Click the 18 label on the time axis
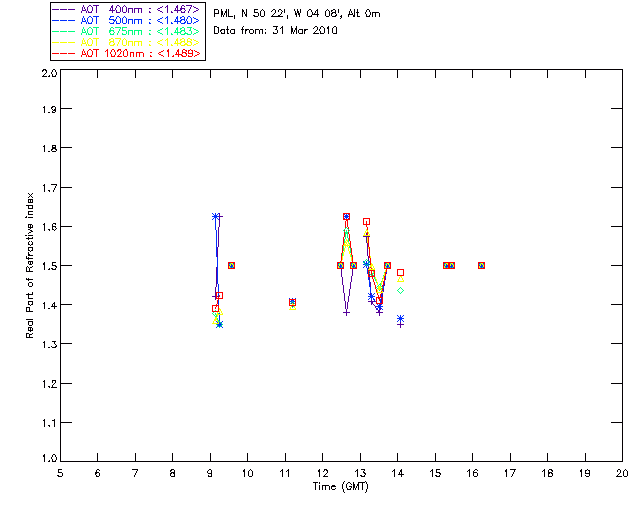Viewport: 640px width, 512px height. [547, 473]
